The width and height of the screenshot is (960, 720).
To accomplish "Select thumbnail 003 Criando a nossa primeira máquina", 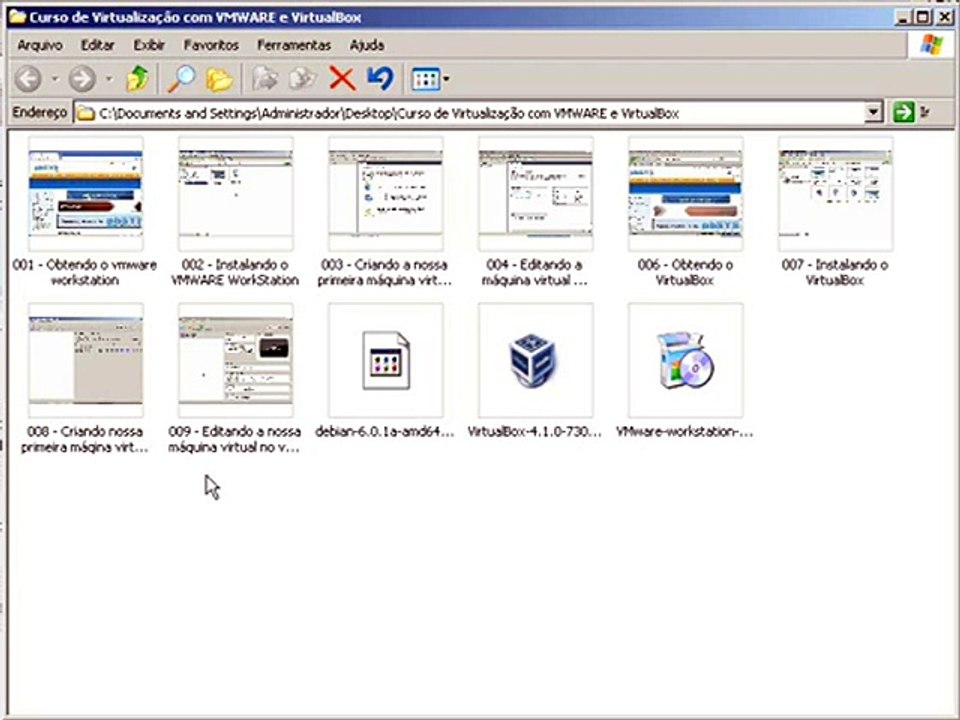I will 386,193.
